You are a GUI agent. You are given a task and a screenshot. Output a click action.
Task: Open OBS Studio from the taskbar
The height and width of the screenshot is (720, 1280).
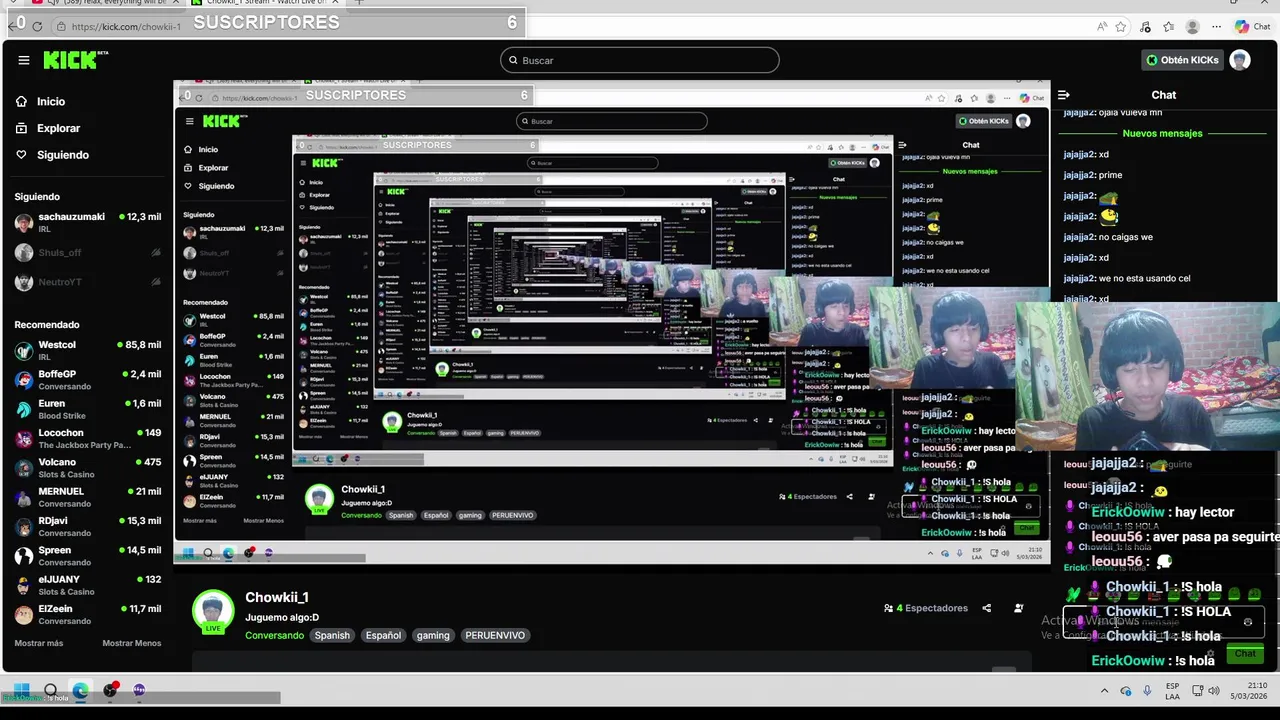(110, 690)
